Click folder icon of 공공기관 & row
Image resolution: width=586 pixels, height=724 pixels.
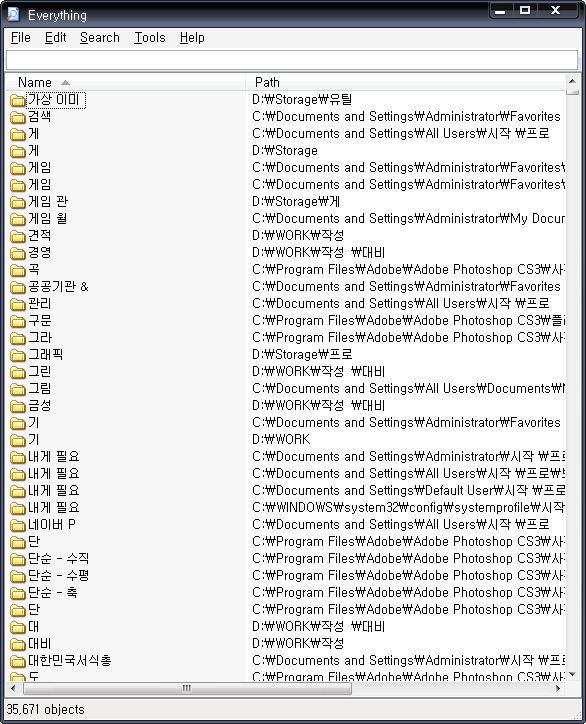pos(18,287)
